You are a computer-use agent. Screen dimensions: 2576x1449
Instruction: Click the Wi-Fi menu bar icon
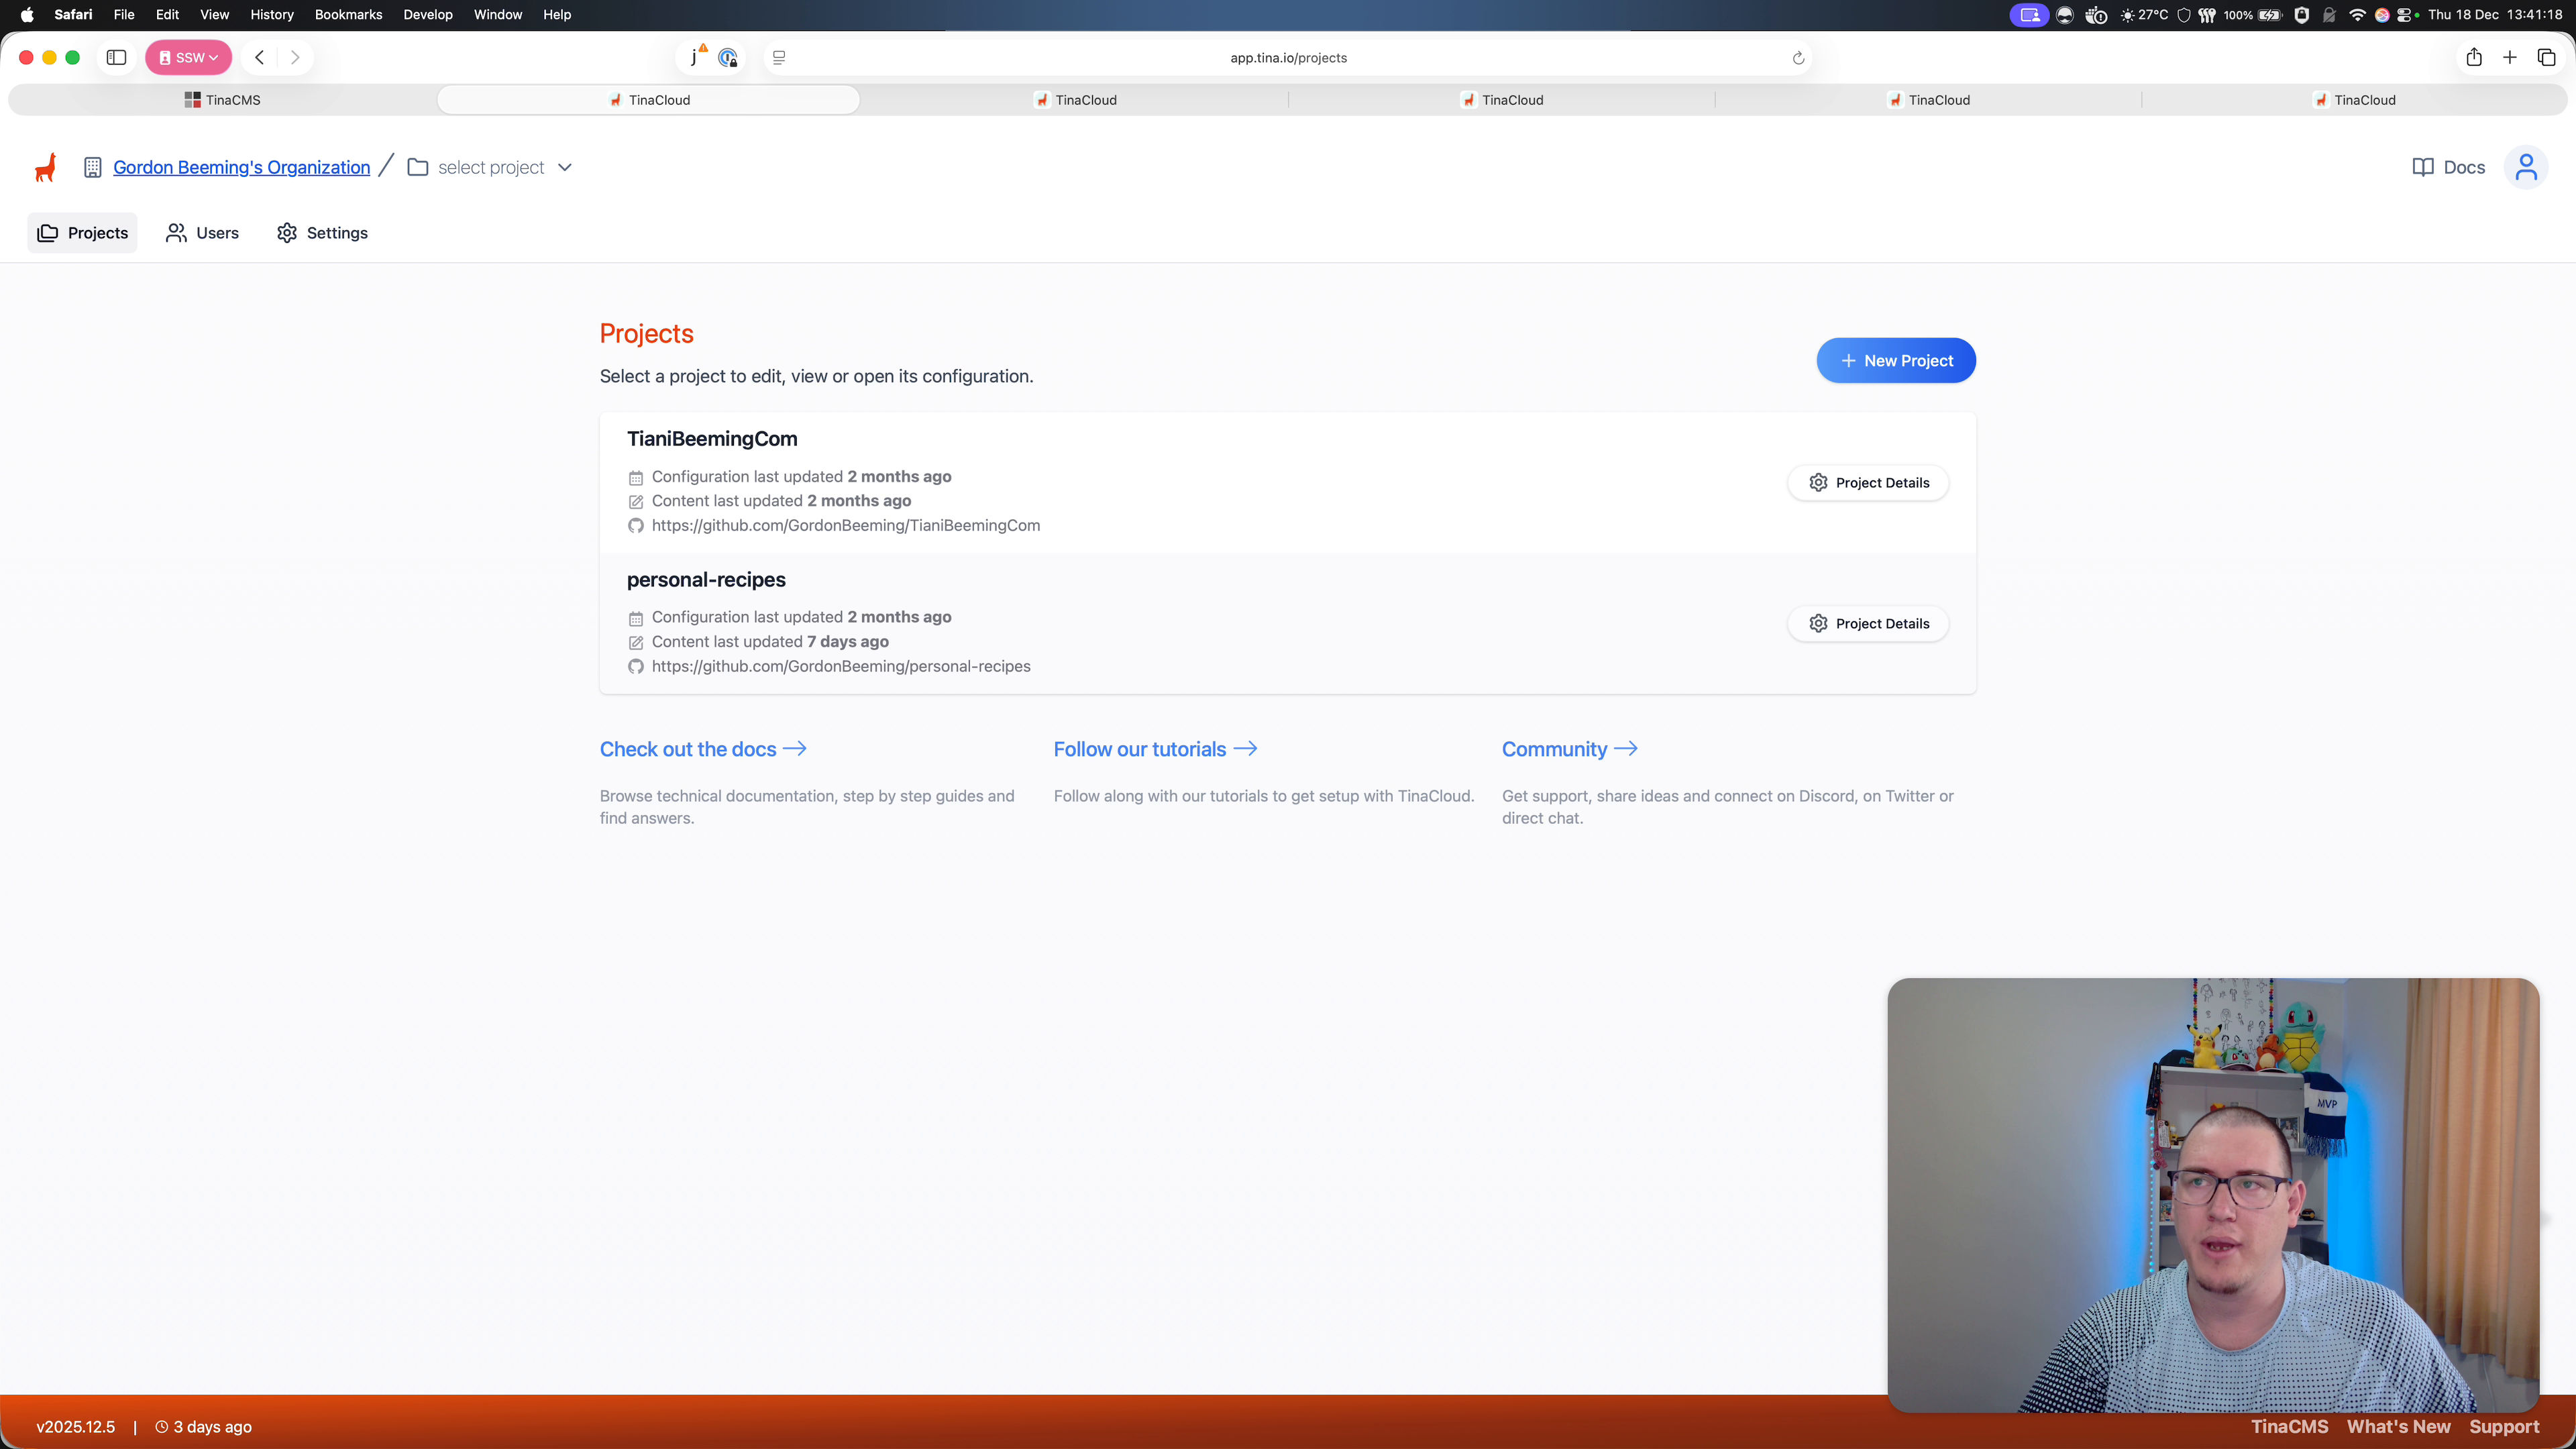coord(2357,15)
